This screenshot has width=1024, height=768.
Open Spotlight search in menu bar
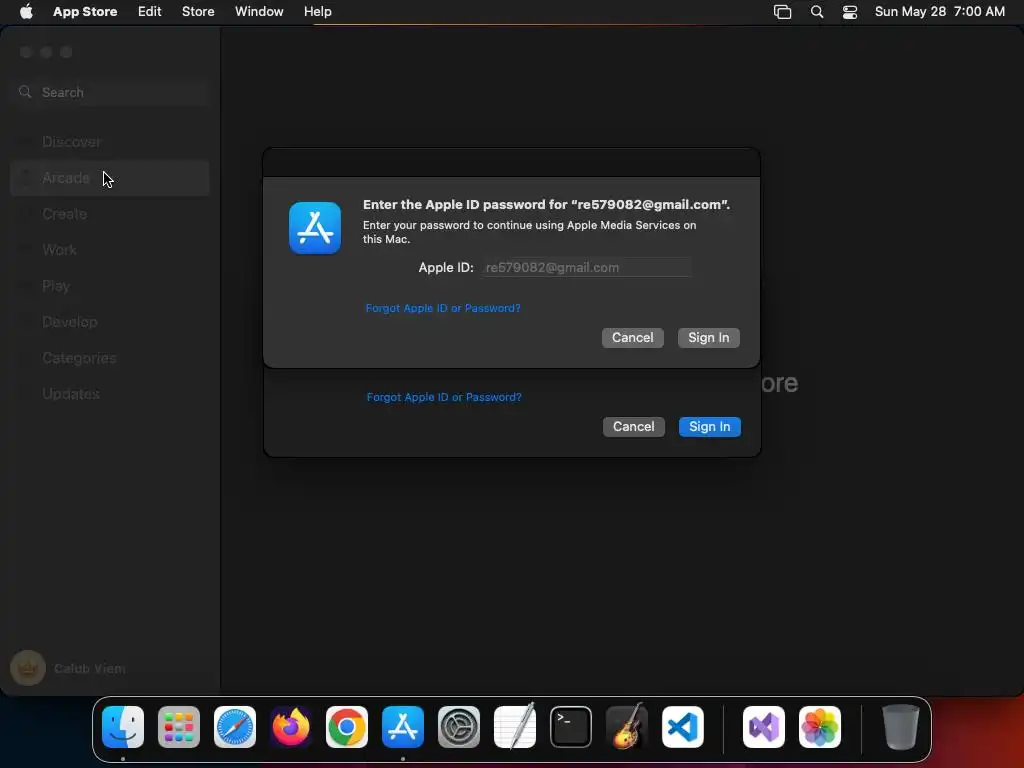pyautogui.click(x=816, y=11)
